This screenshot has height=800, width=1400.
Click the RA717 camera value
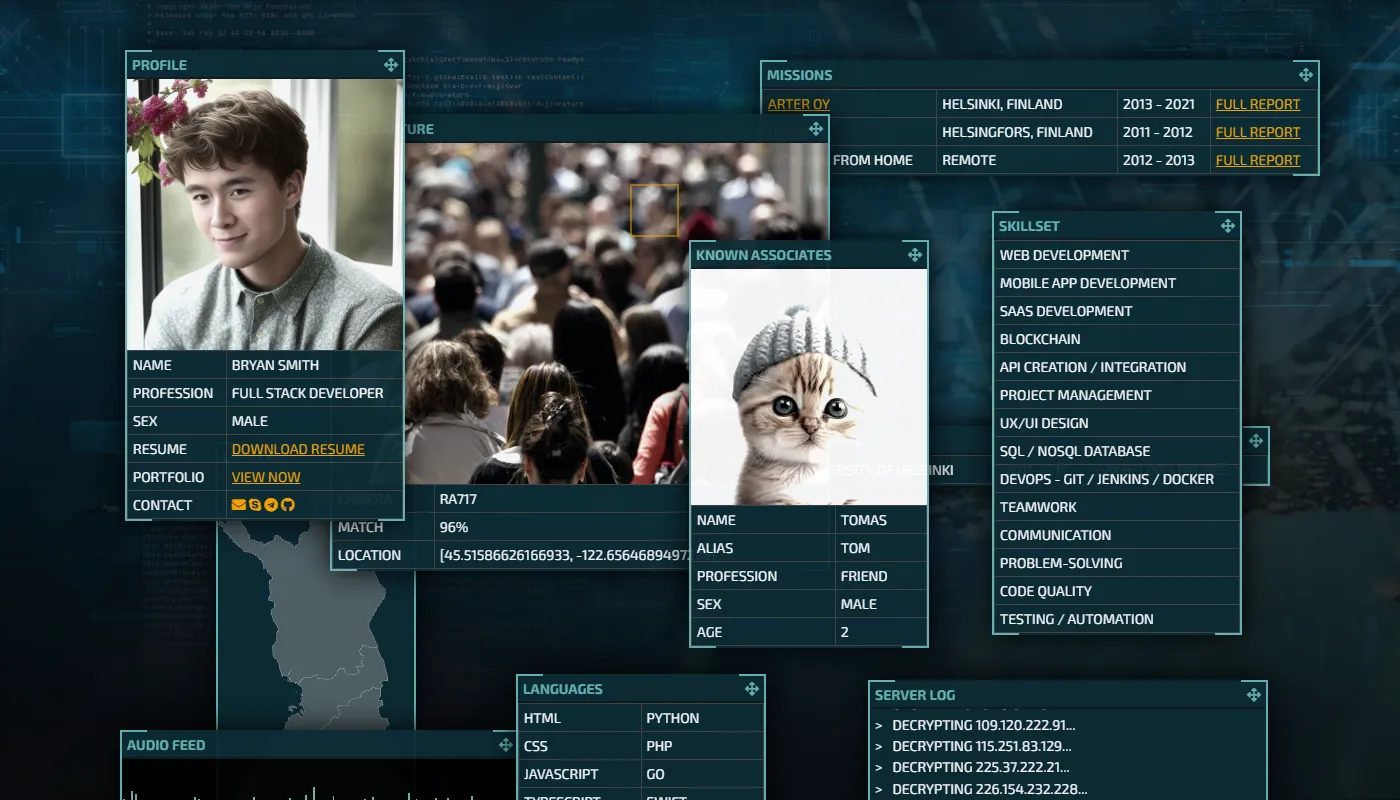(459, 499)
